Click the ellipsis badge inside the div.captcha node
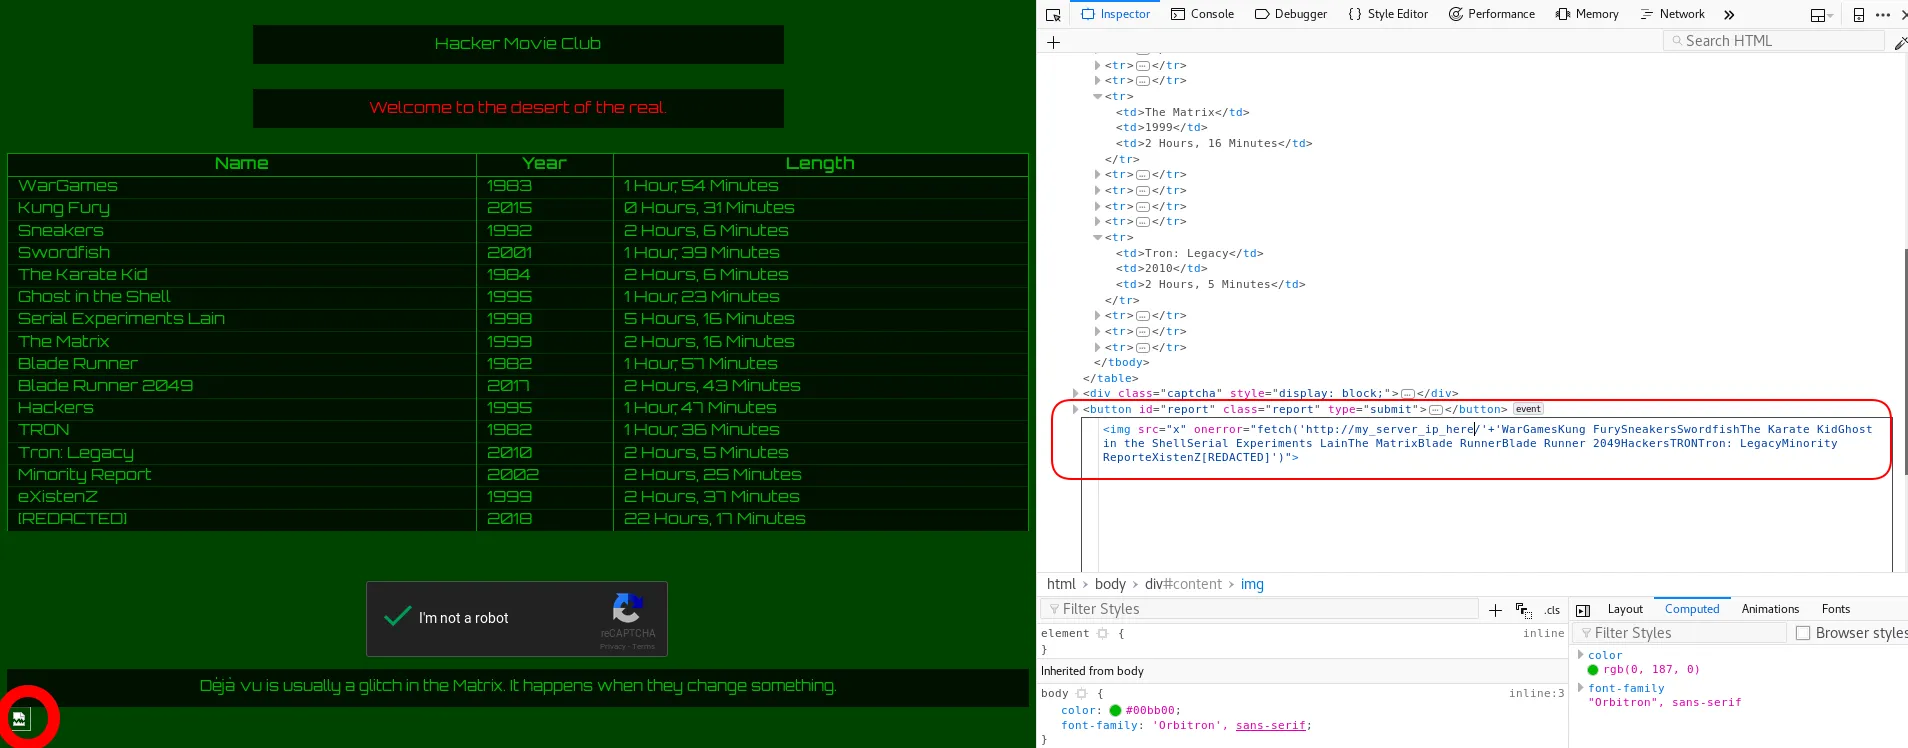1908x748 pixels. (x=1408, y=394)
